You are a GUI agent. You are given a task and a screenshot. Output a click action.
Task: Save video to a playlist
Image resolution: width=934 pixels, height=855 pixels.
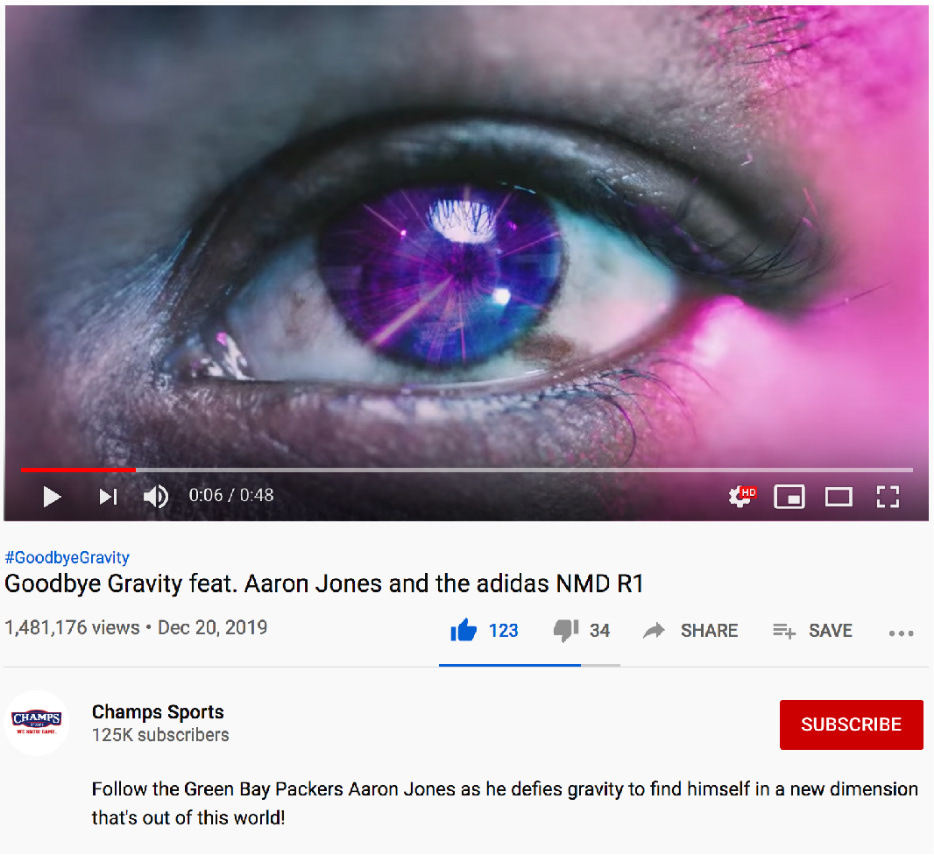coord(812,630)
